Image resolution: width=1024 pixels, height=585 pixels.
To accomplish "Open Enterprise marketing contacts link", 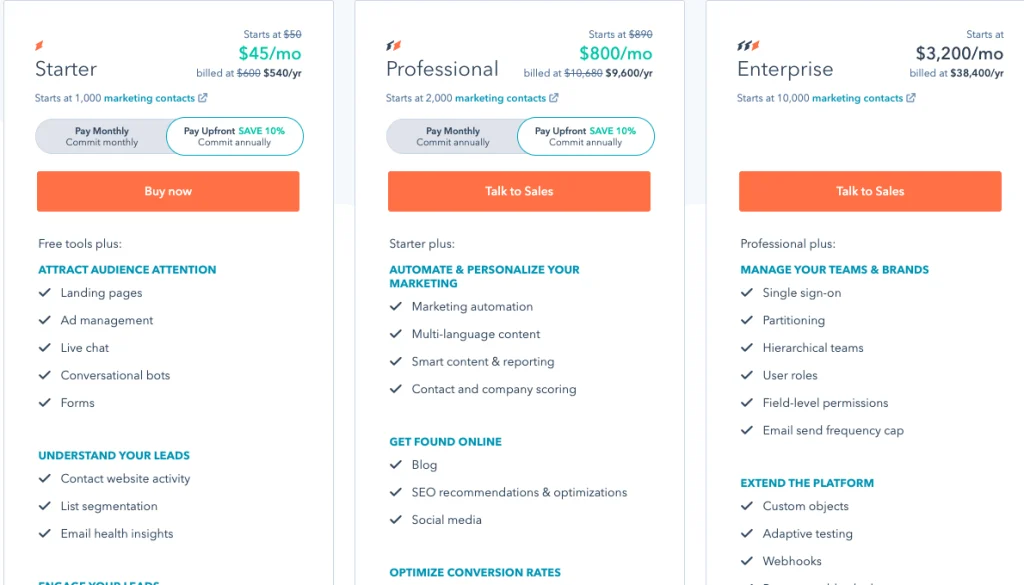I will [x=857, y=98].
